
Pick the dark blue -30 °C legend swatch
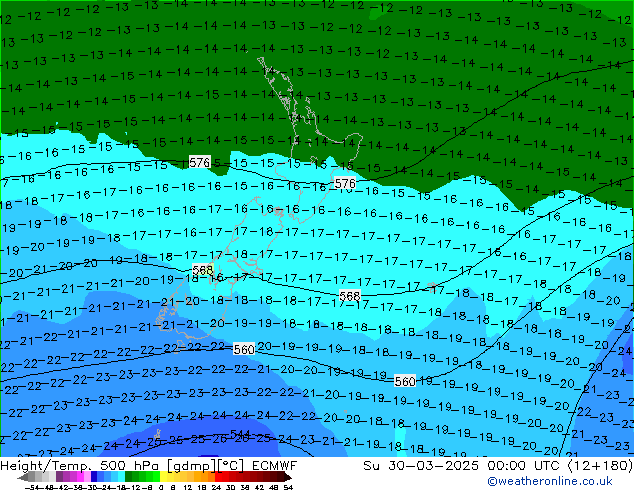(x=94, y=477)
